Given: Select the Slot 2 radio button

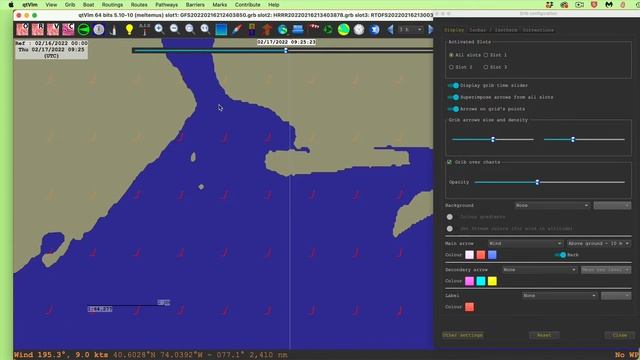Looking at the screenshot, I should (451, 67).
